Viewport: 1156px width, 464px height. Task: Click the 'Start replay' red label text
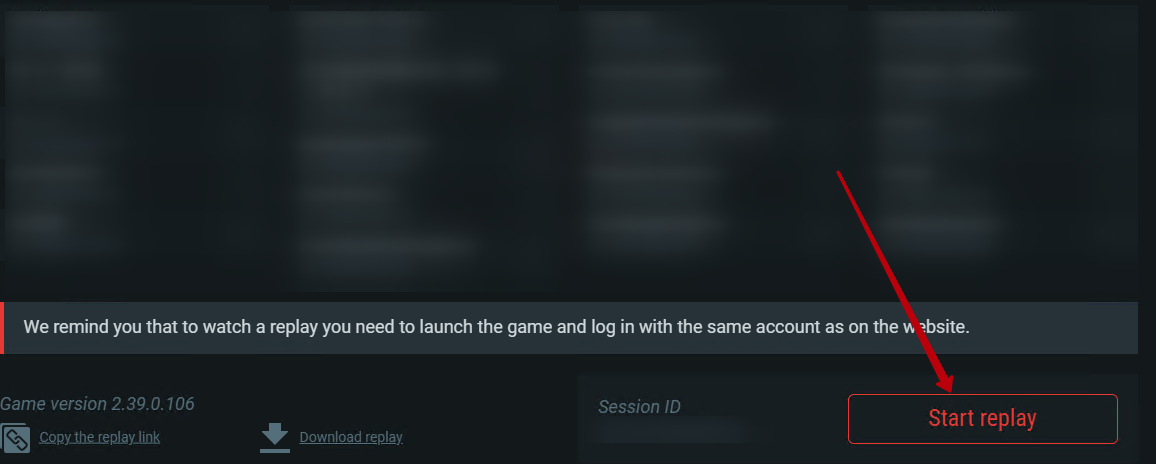coord(982,418)
